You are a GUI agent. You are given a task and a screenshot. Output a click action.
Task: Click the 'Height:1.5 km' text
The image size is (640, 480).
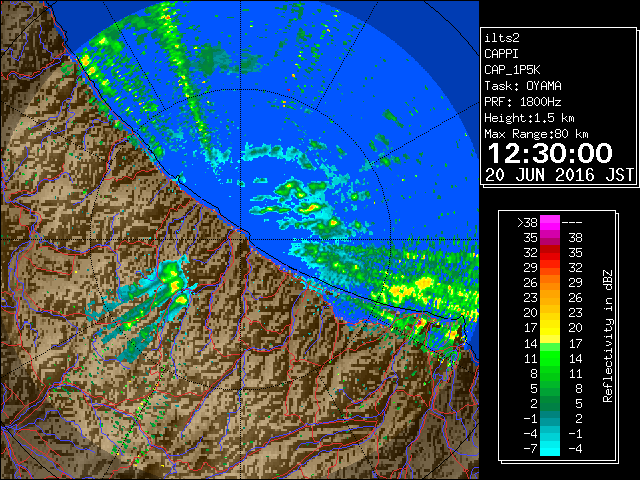(529, 118)
